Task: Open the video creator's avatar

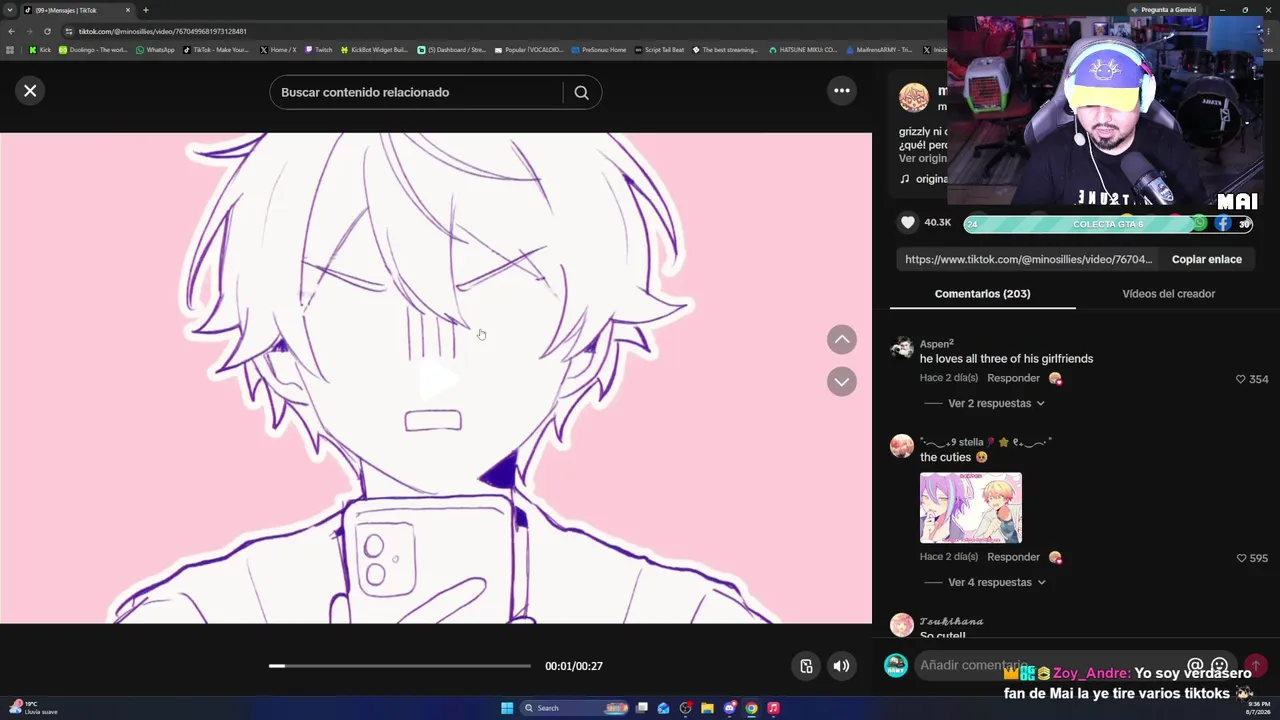Action: 914,97
